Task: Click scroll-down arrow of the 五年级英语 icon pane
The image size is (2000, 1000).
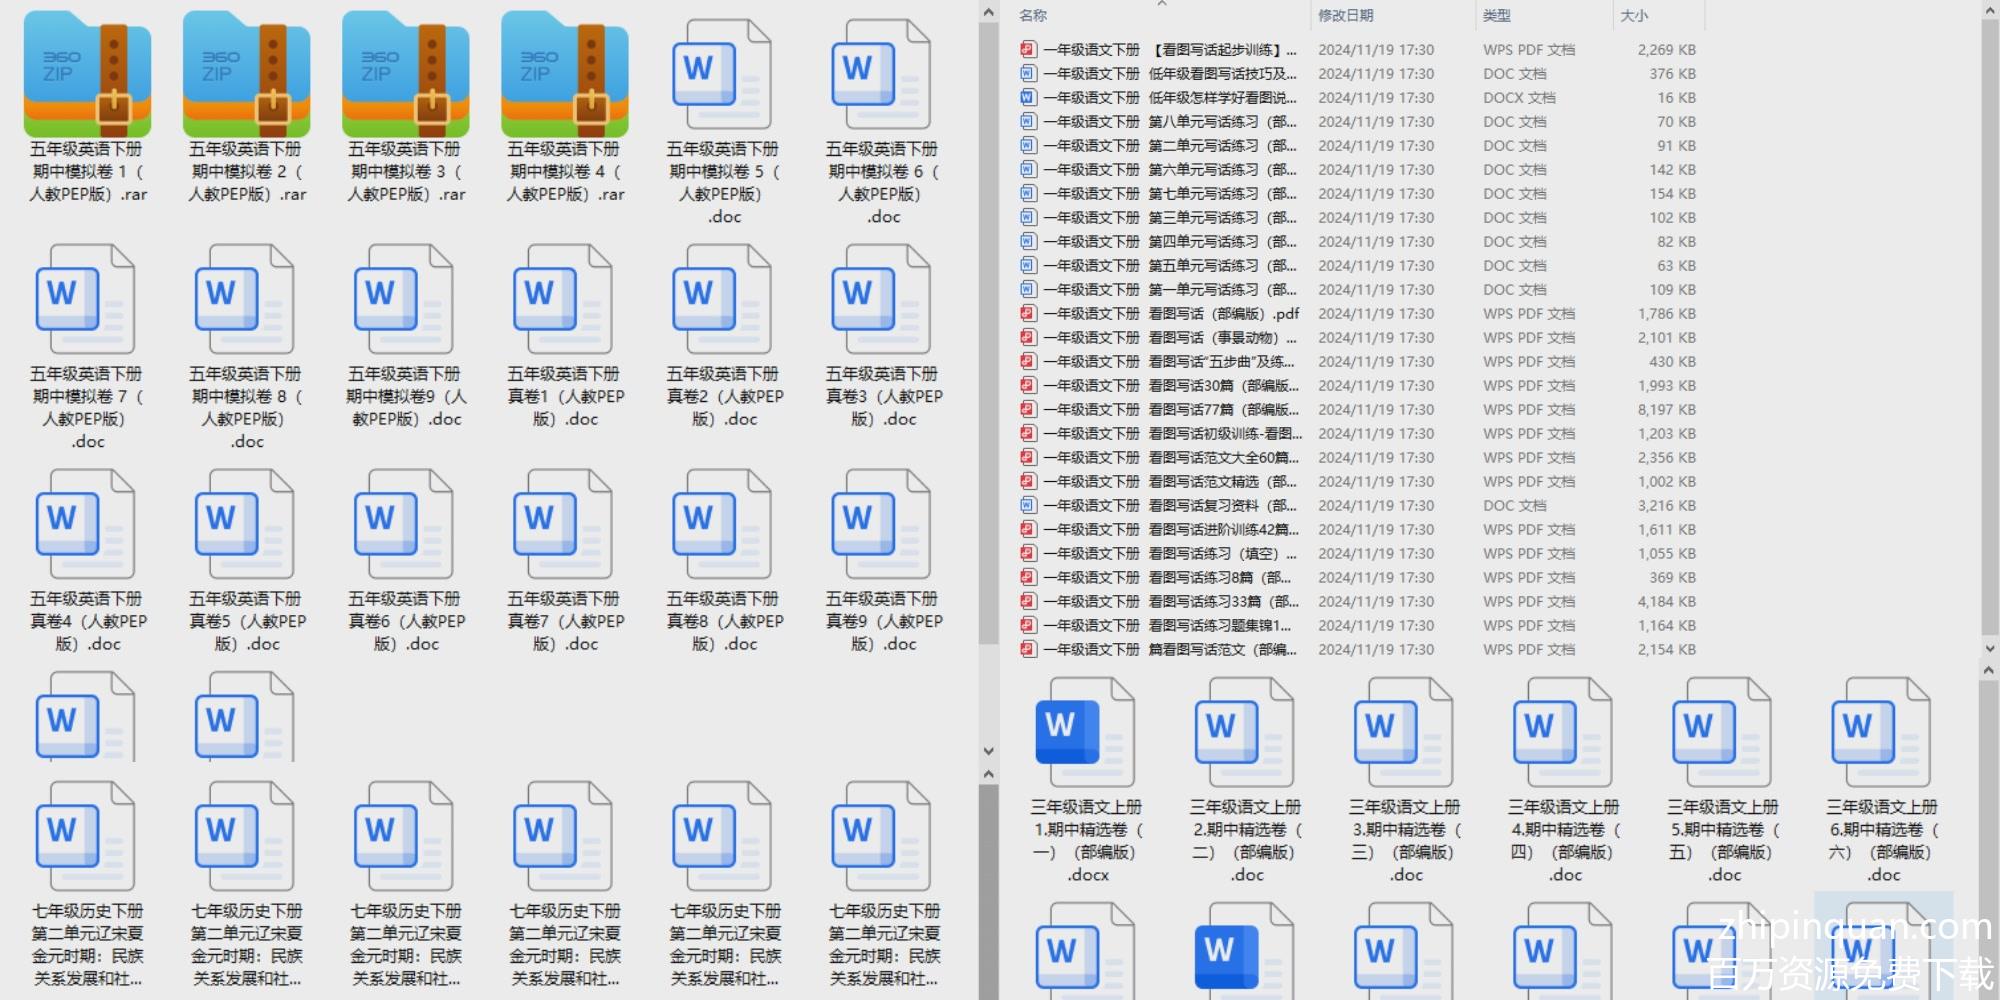Action: coord(989,751)
